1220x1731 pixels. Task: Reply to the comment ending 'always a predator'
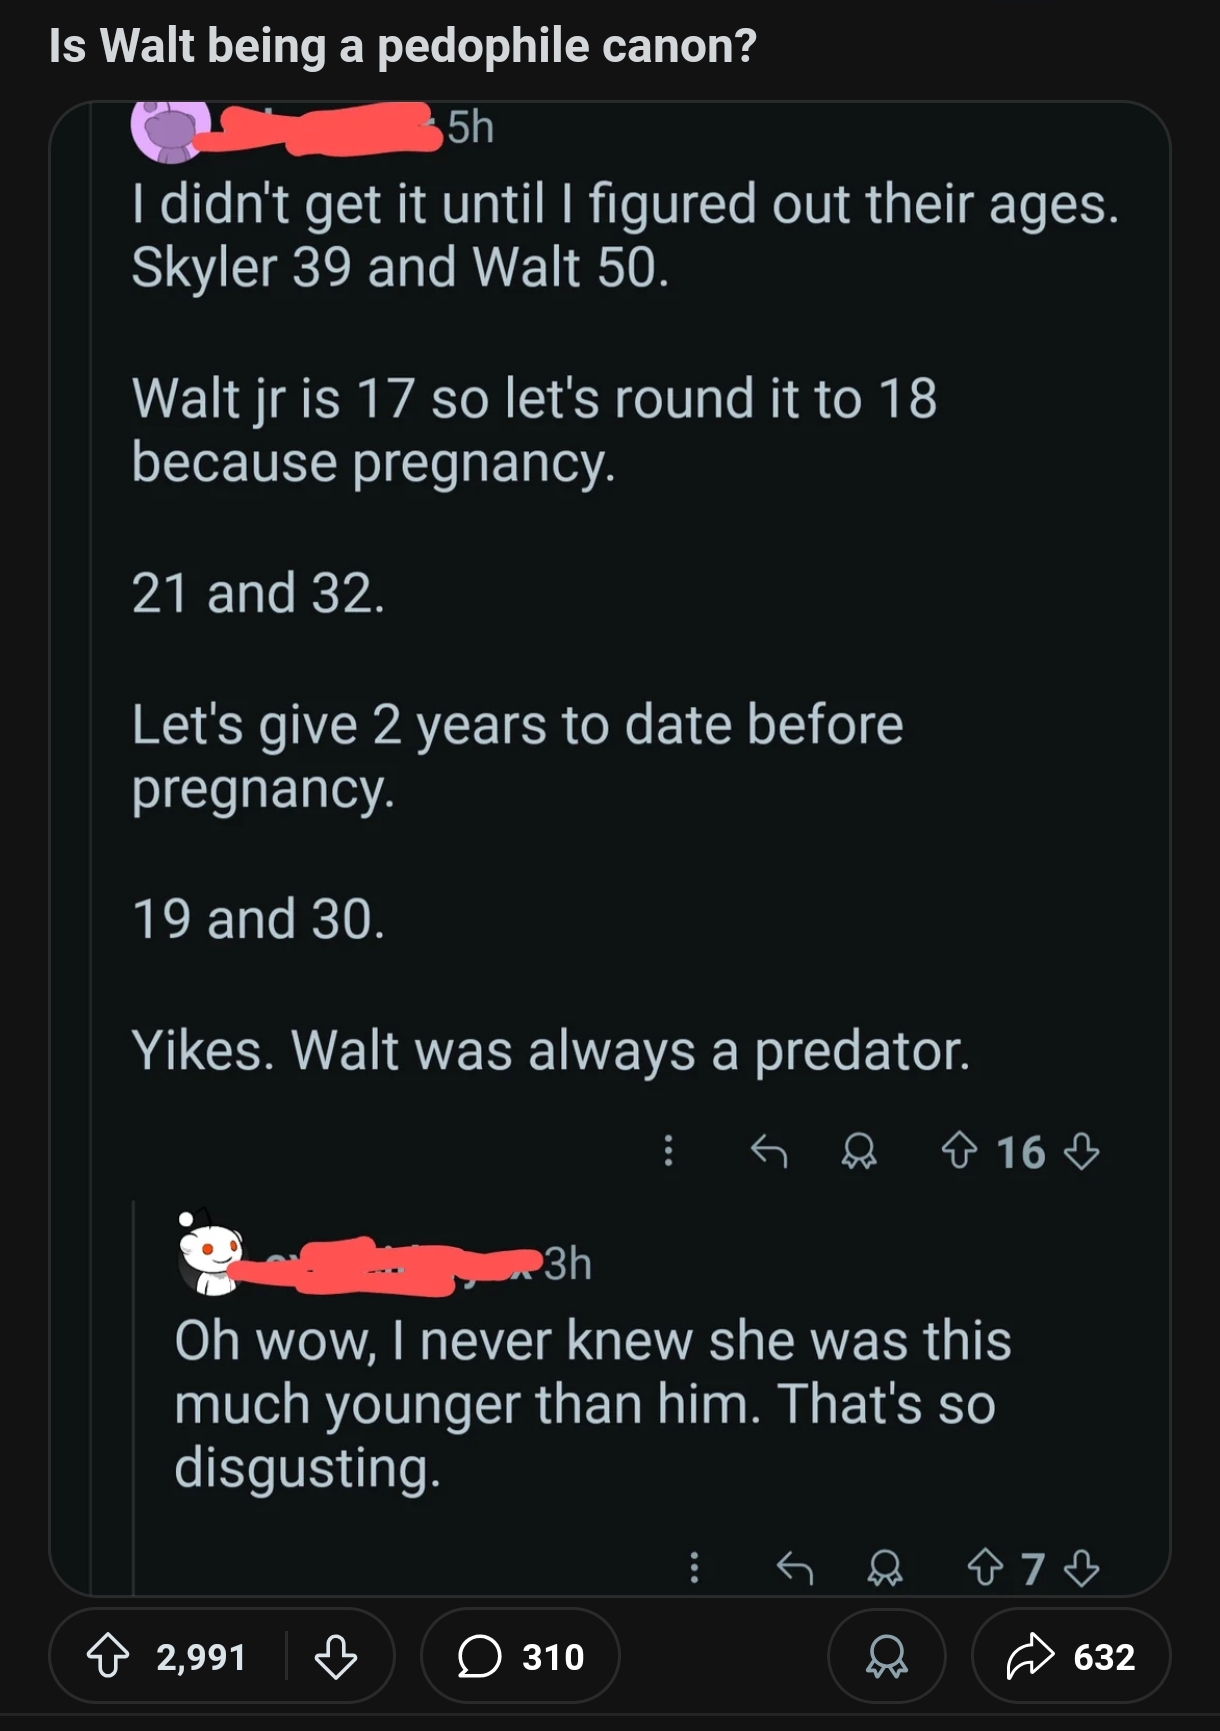coord(769,1151)
